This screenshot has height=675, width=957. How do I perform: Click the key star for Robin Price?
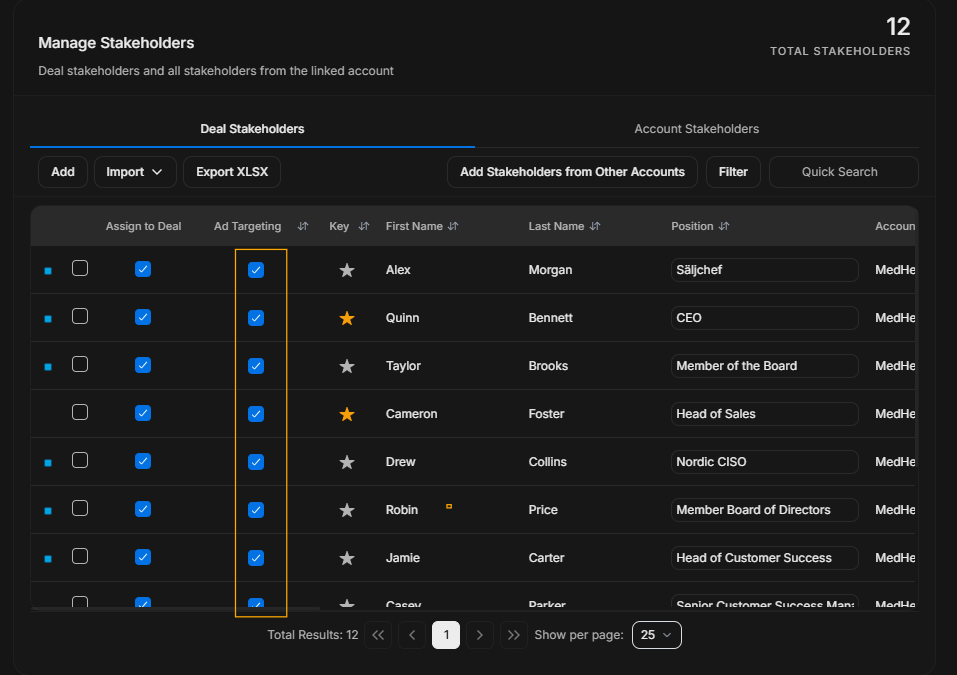click(347, 510)
